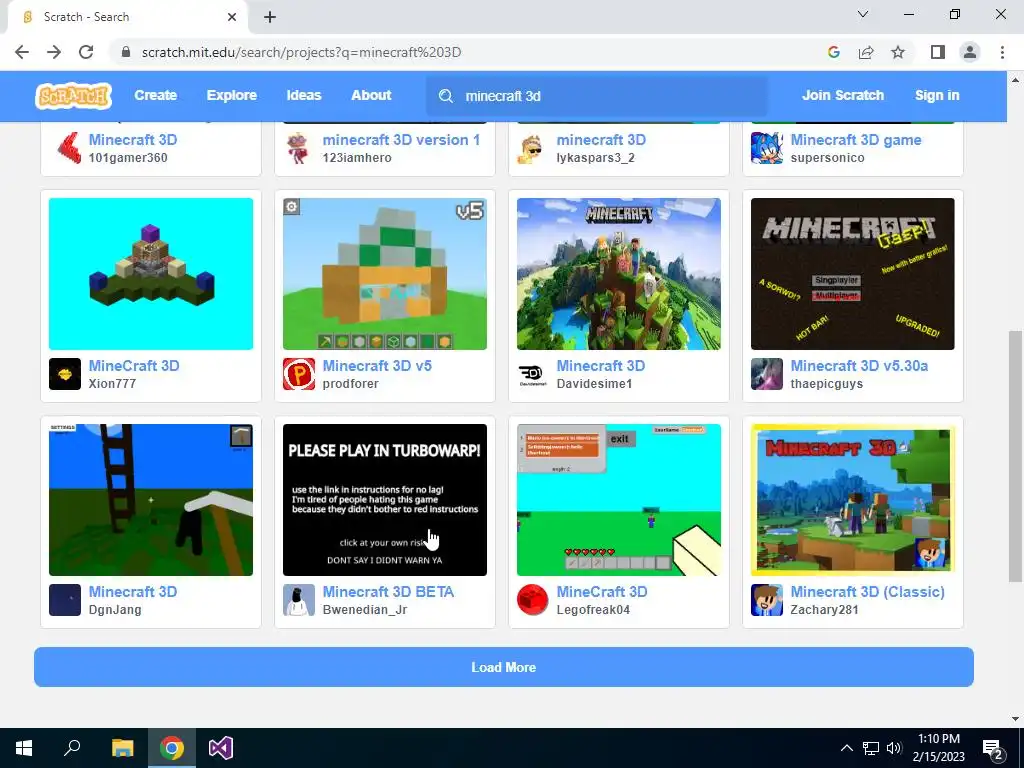
Task: Show hidden system tray icons
Action: coord(846,748)
